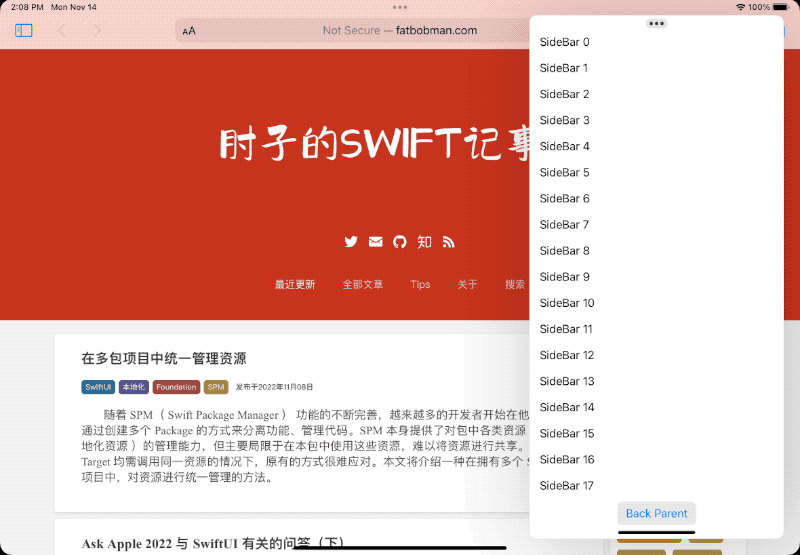Toggle the Safari sidebar button
800x555 pixels.
point(23,31)
